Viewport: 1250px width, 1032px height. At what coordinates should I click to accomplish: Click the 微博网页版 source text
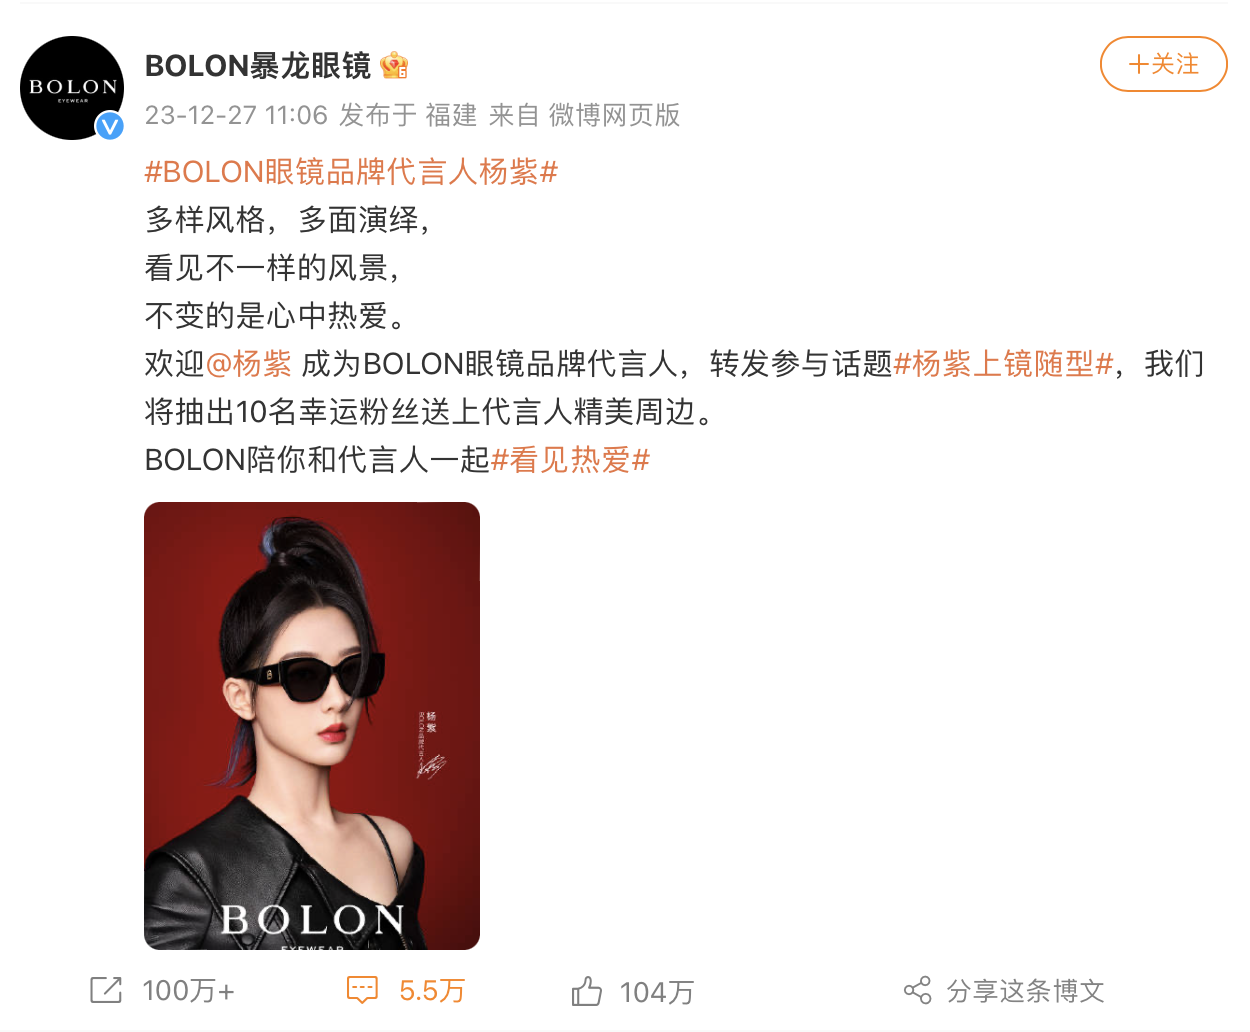click(614, 115)
